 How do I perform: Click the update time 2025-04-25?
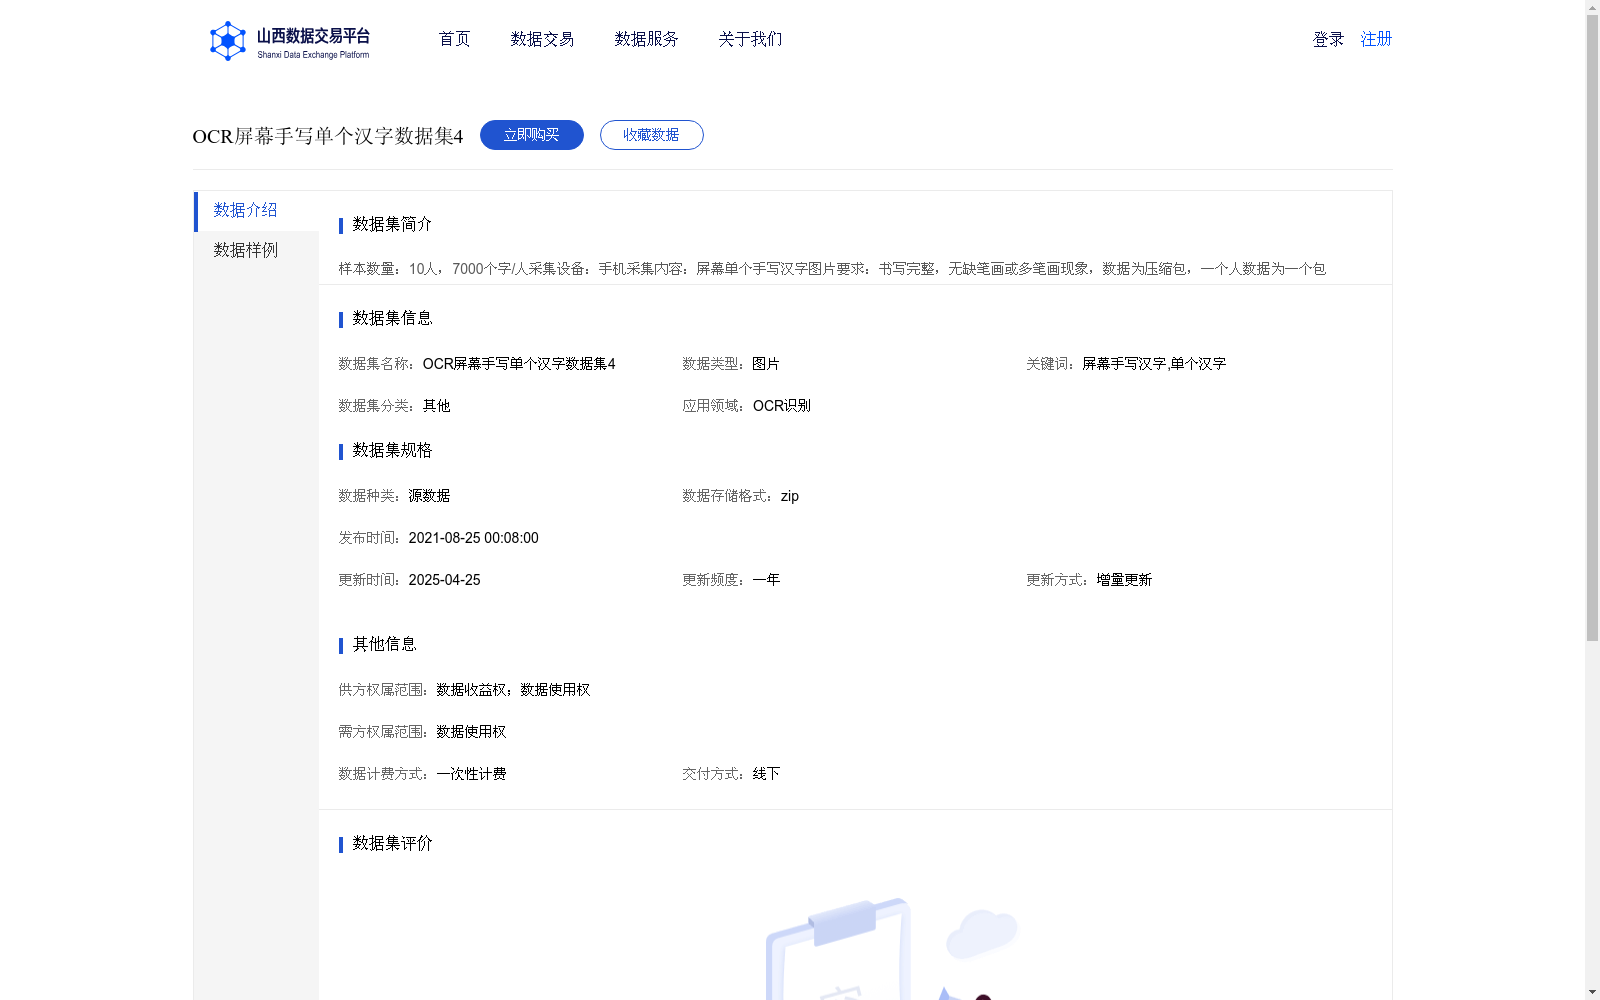tap(445, 580)
